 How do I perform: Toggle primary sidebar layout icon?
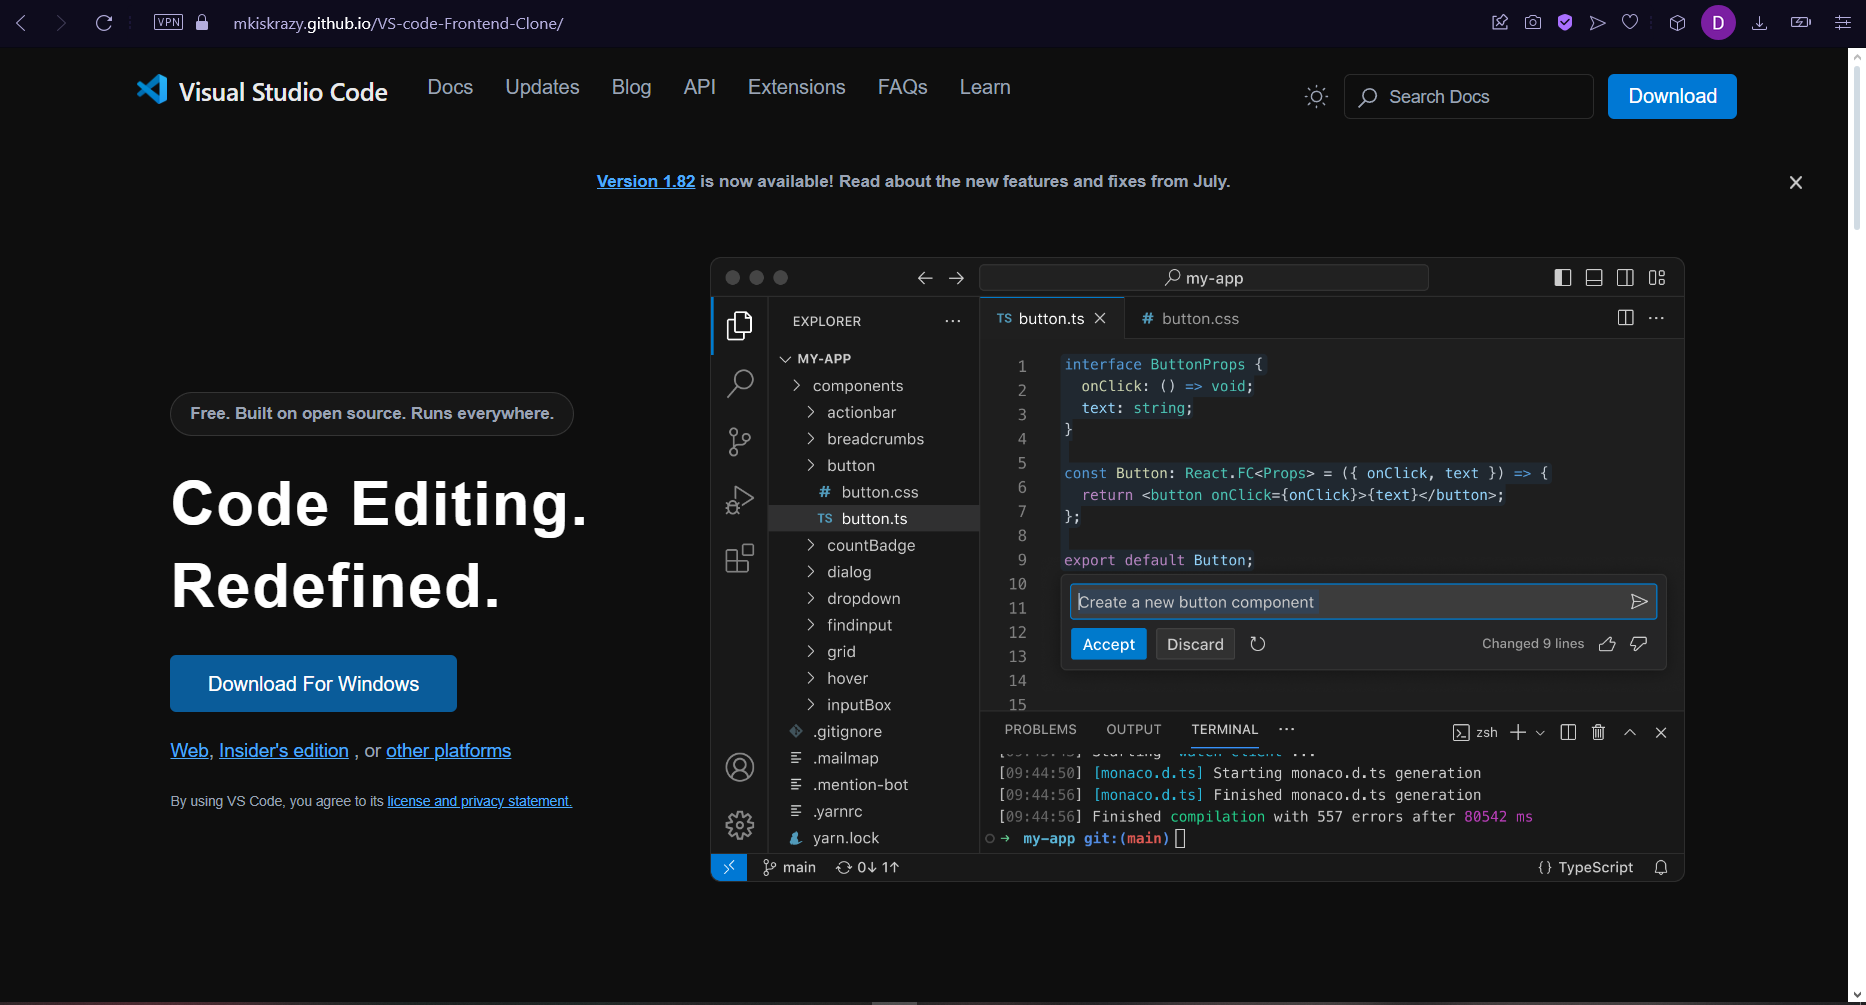click(1563, 277)
